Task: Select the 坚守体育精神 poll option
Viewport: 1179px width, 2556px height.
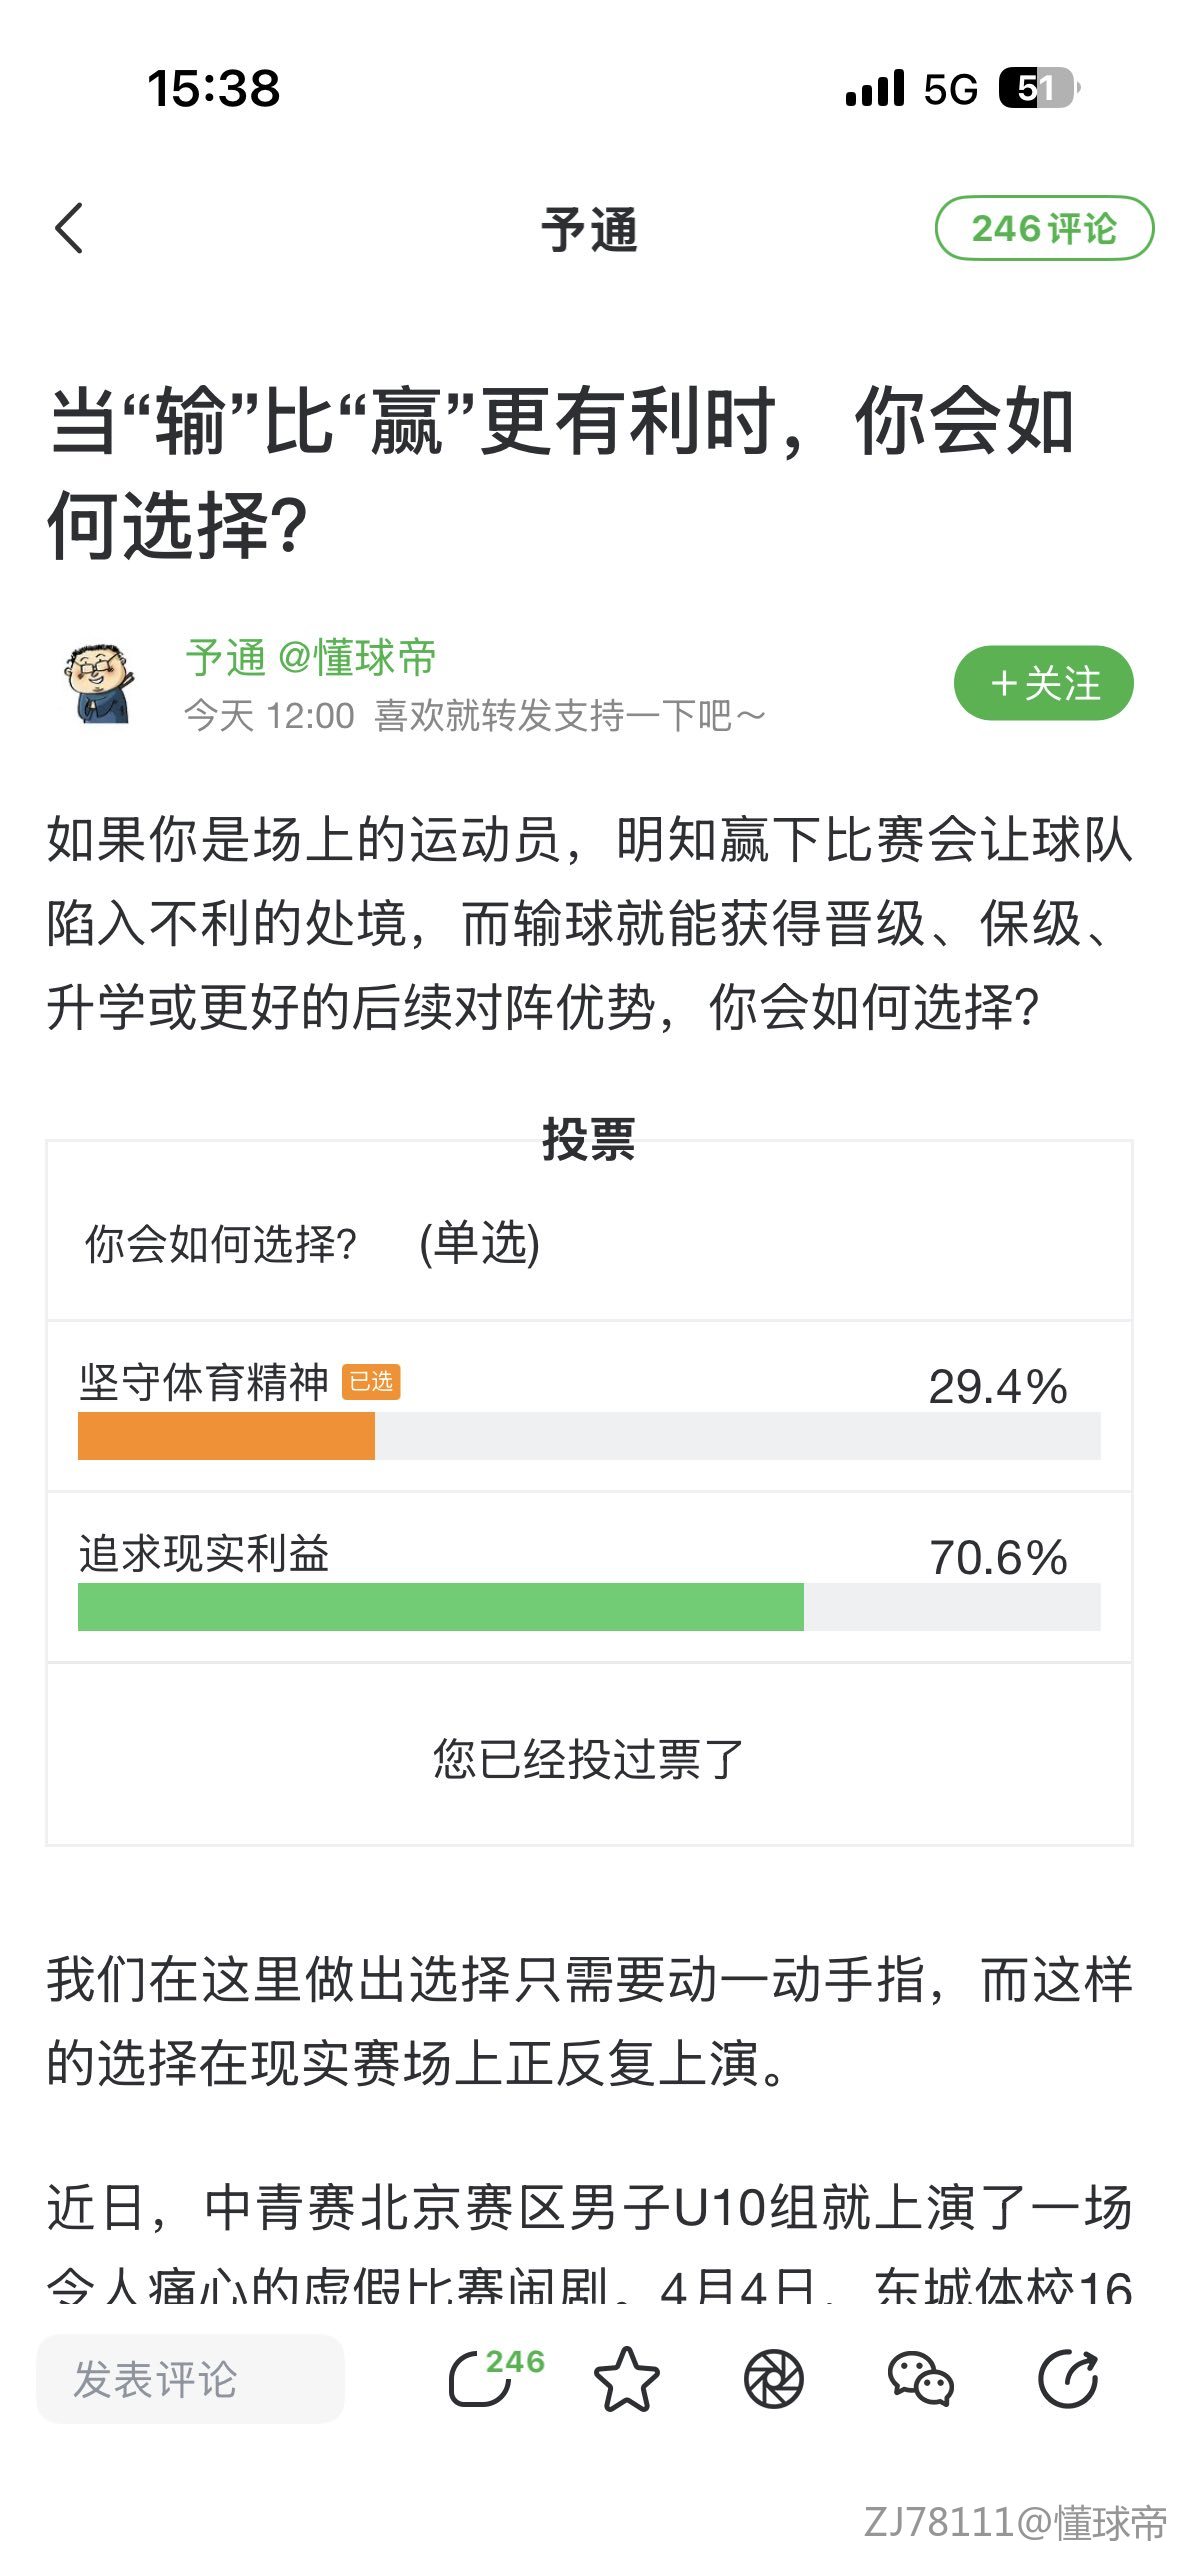Action: tap(204, 1383)
